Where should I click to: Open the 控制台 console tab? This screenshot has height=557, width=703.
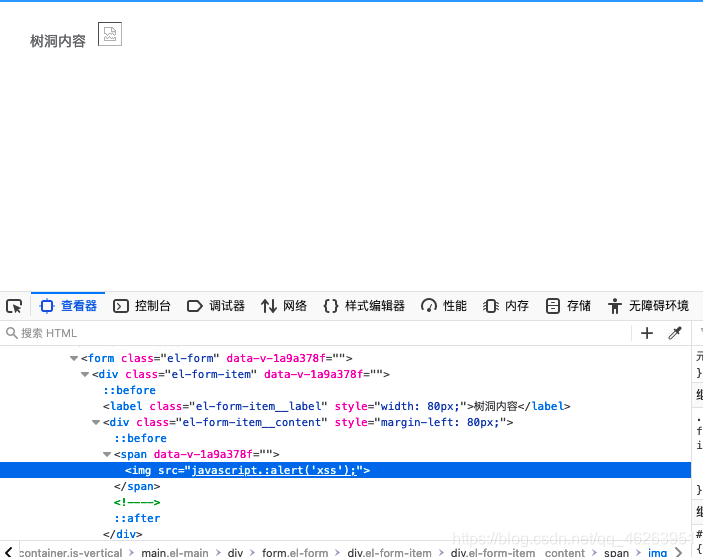pos(142,306)
